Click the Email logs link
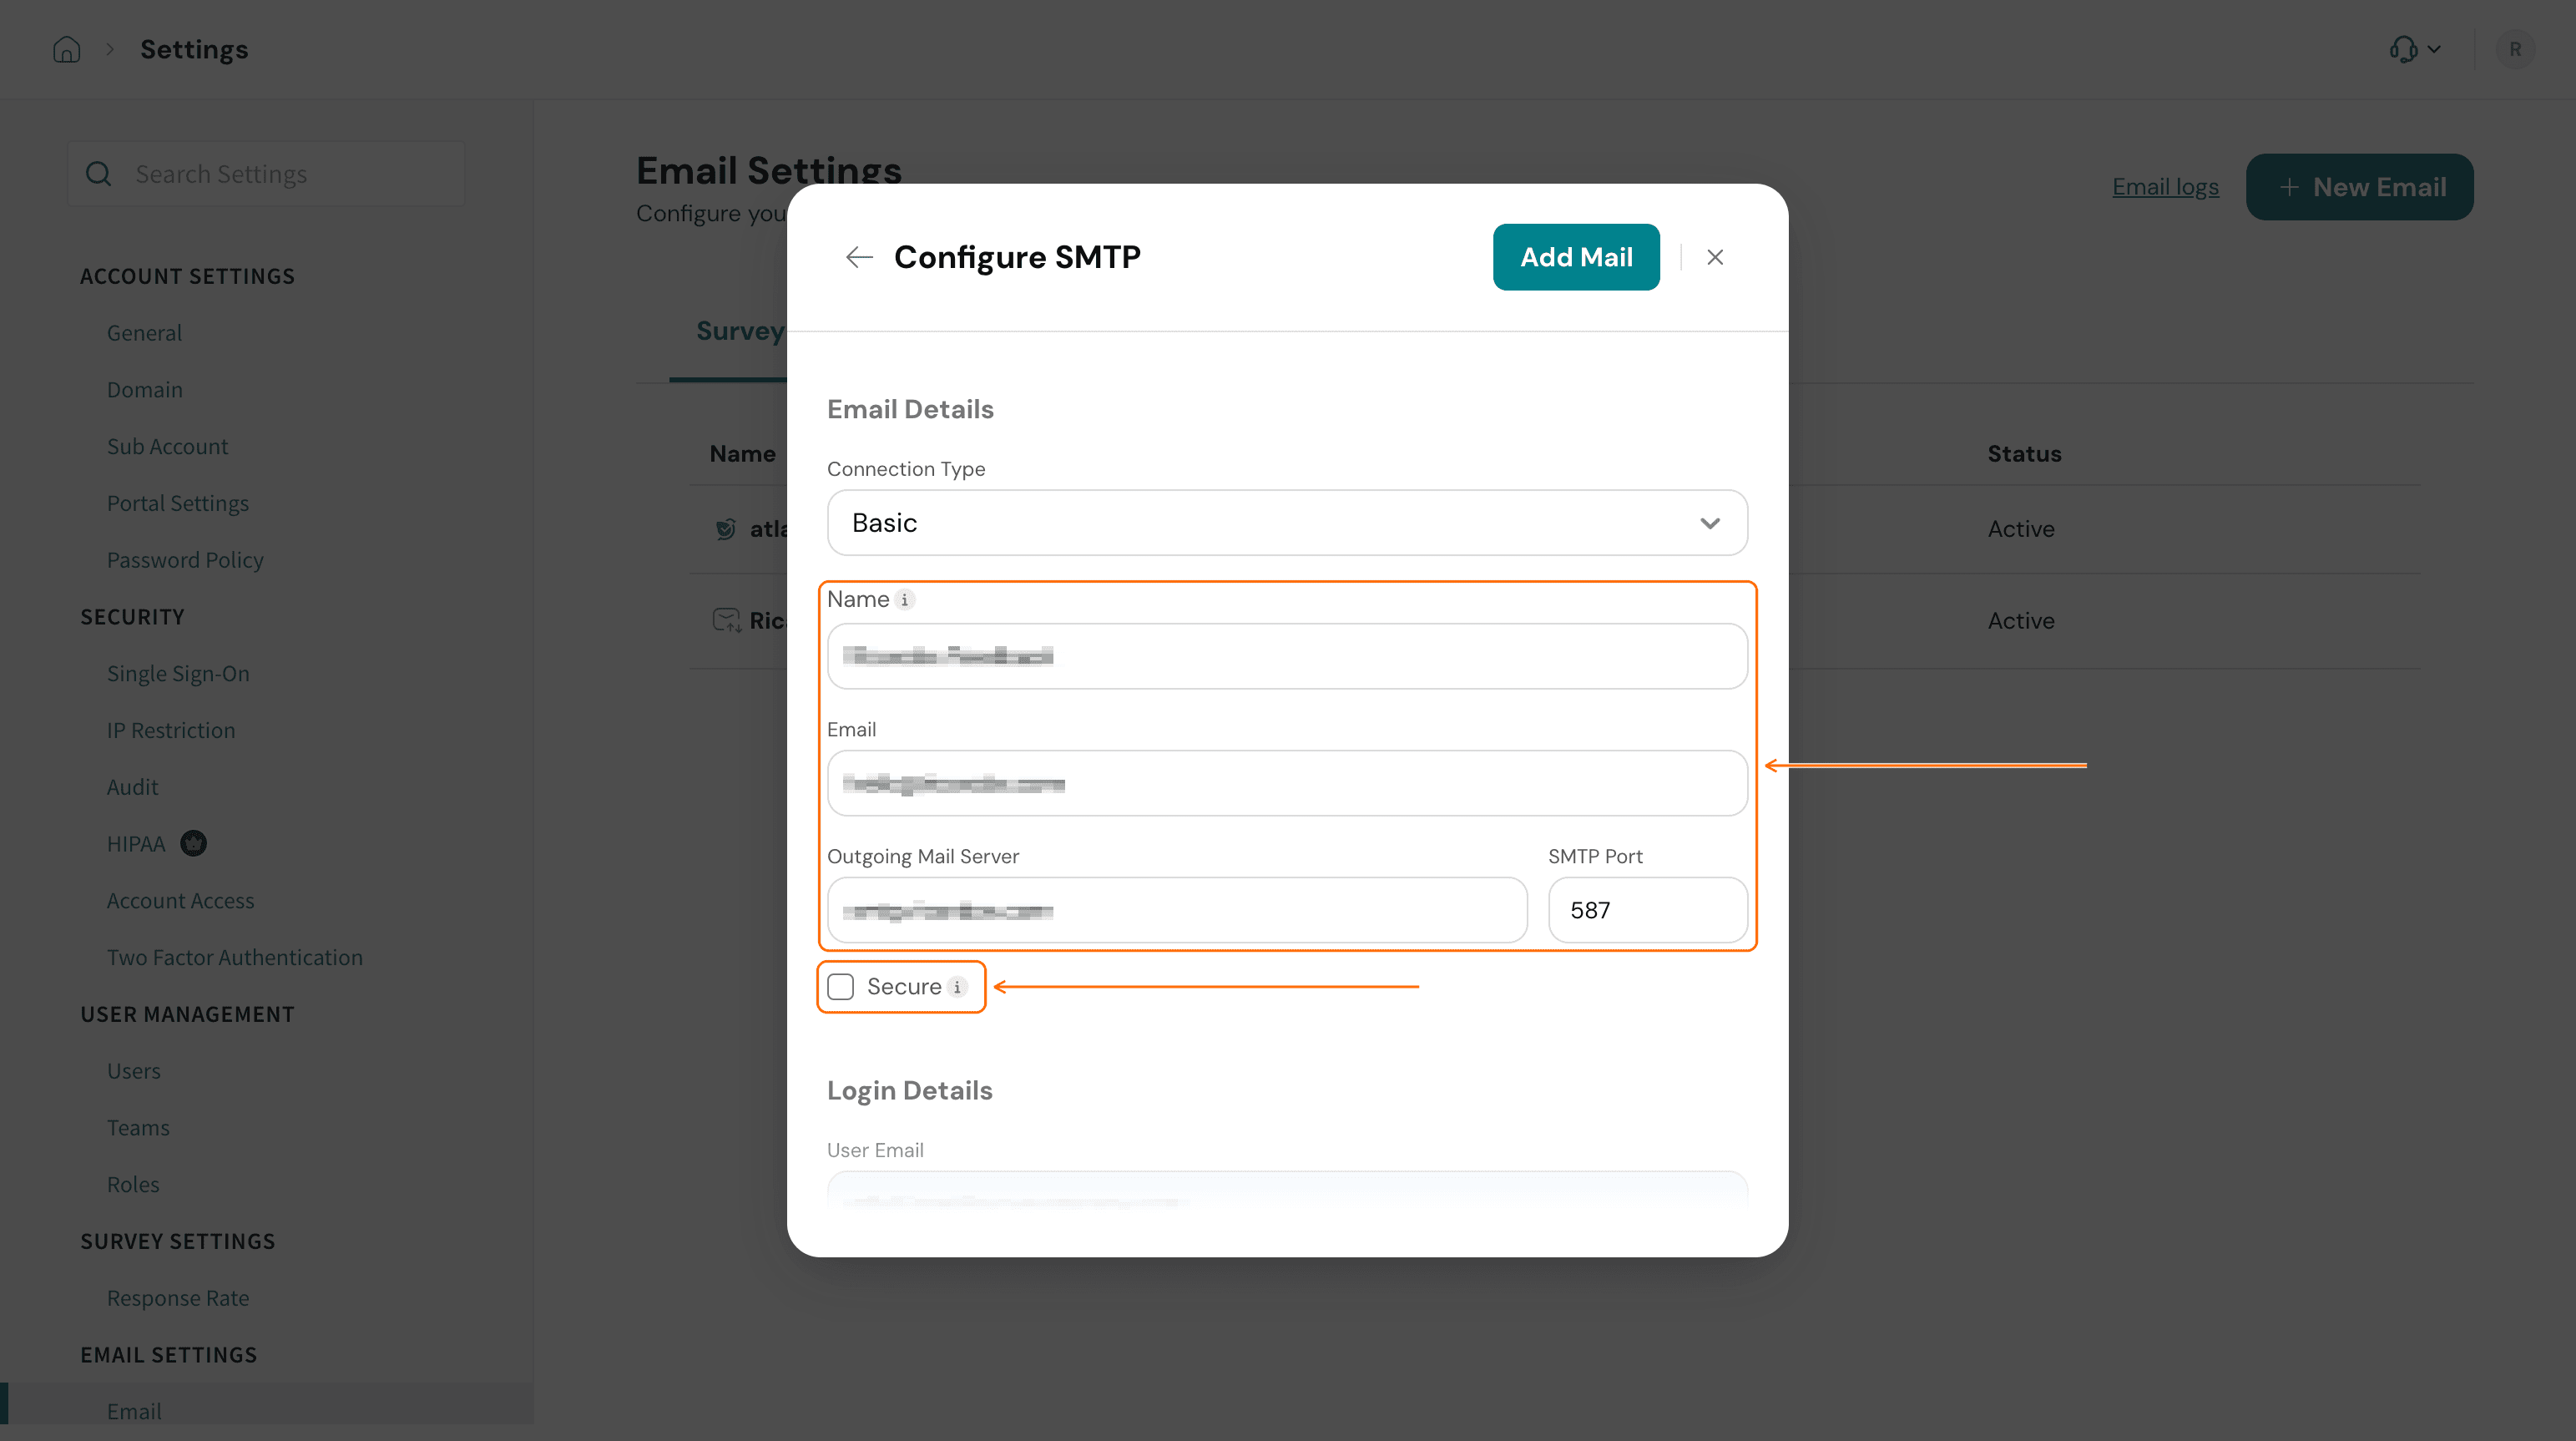Image resolution: width=2576 pixels, height=1441 pixels. pyautogui.click(x=2165, y=187)
